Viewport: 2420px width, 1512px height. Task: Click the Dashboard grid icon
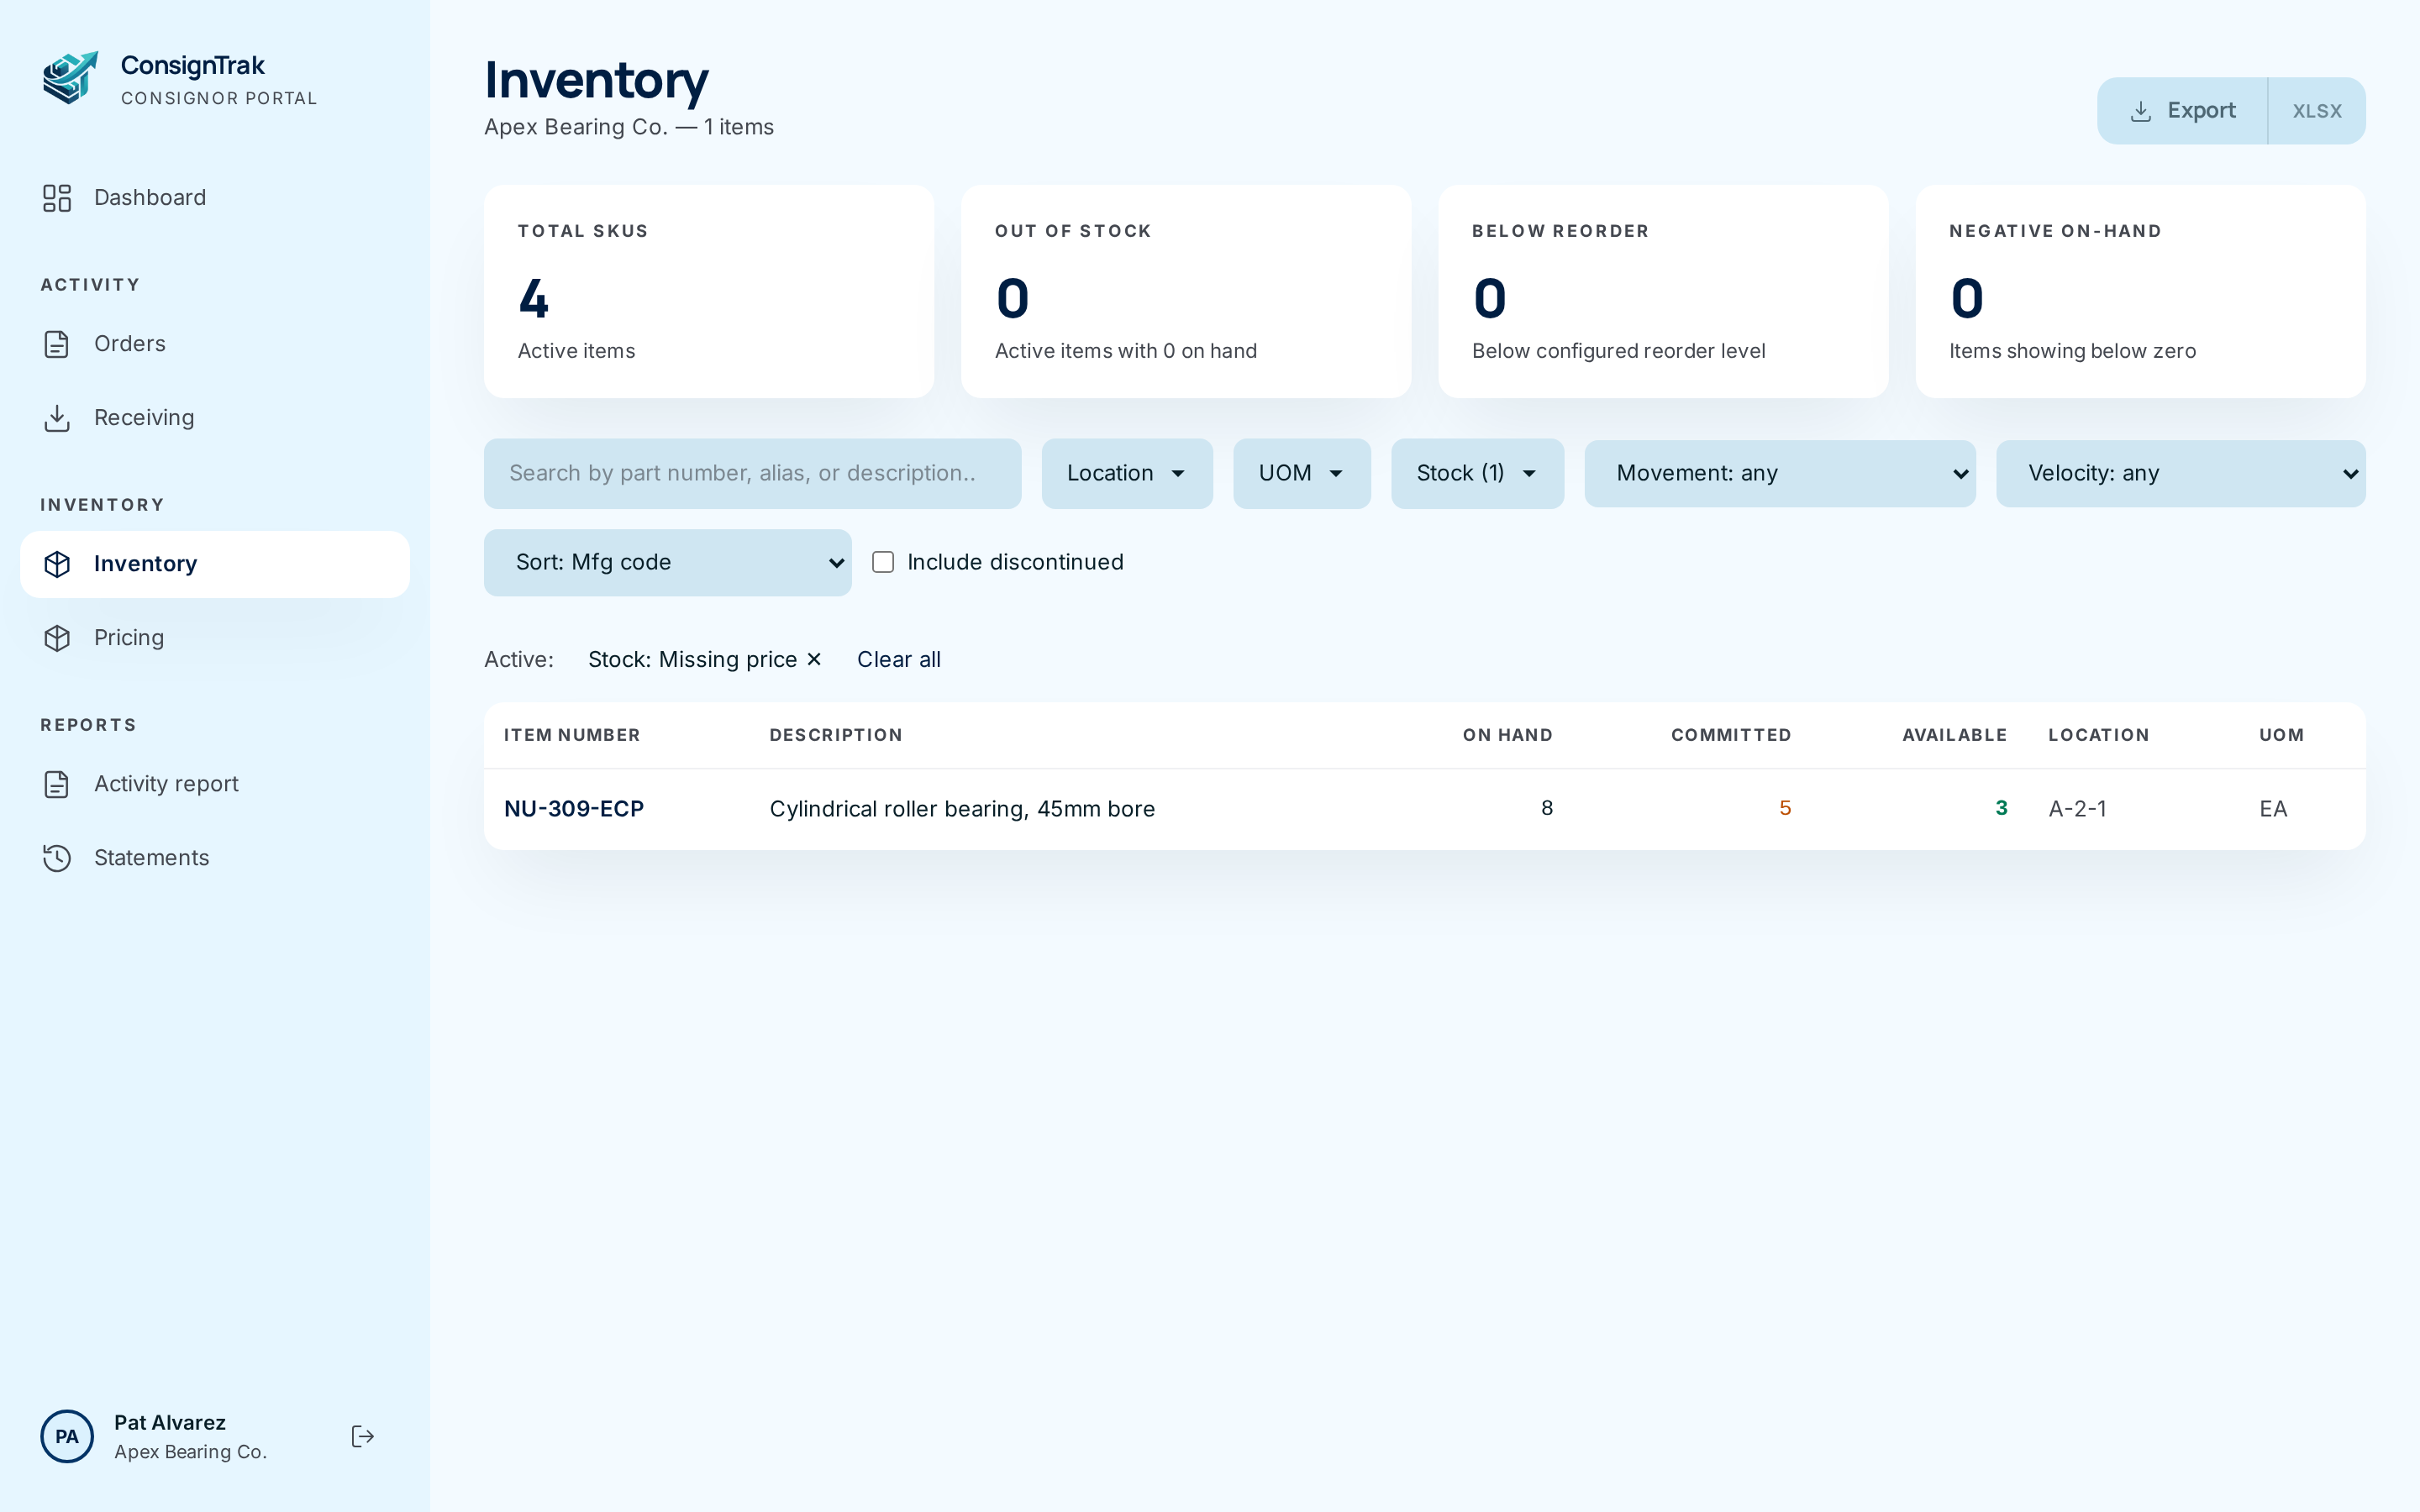click(x=57, y=198)
